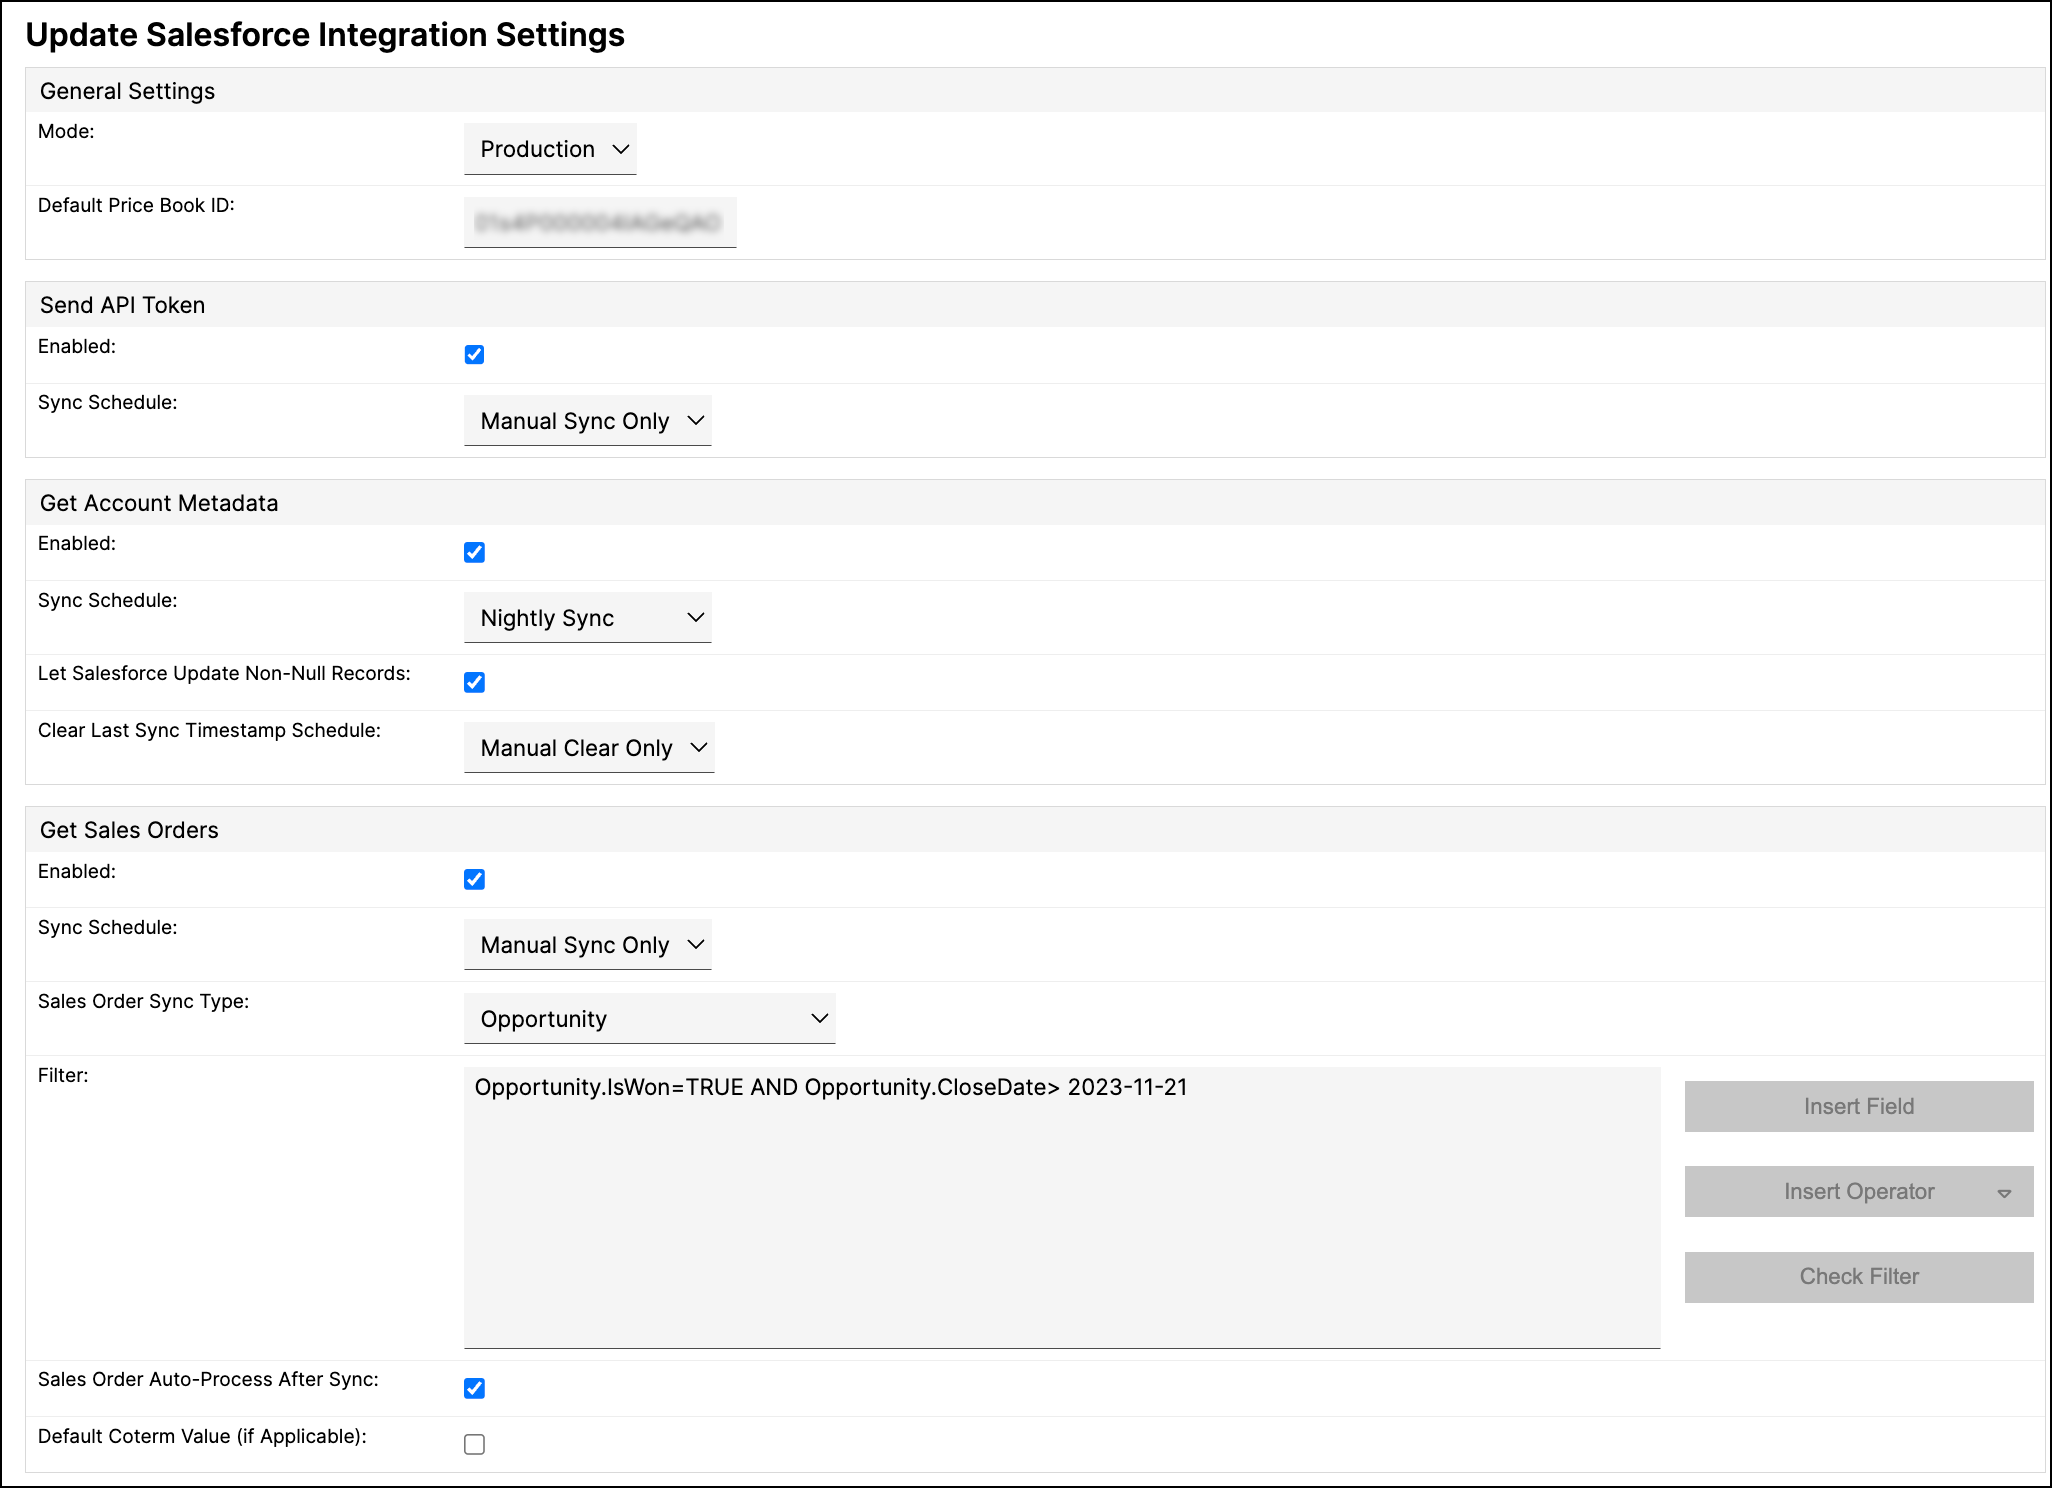The image size is (2052, 1488).
Task: Toggle Sales Order Auto-Process After Sync
Action: (x=474, y=1389)
